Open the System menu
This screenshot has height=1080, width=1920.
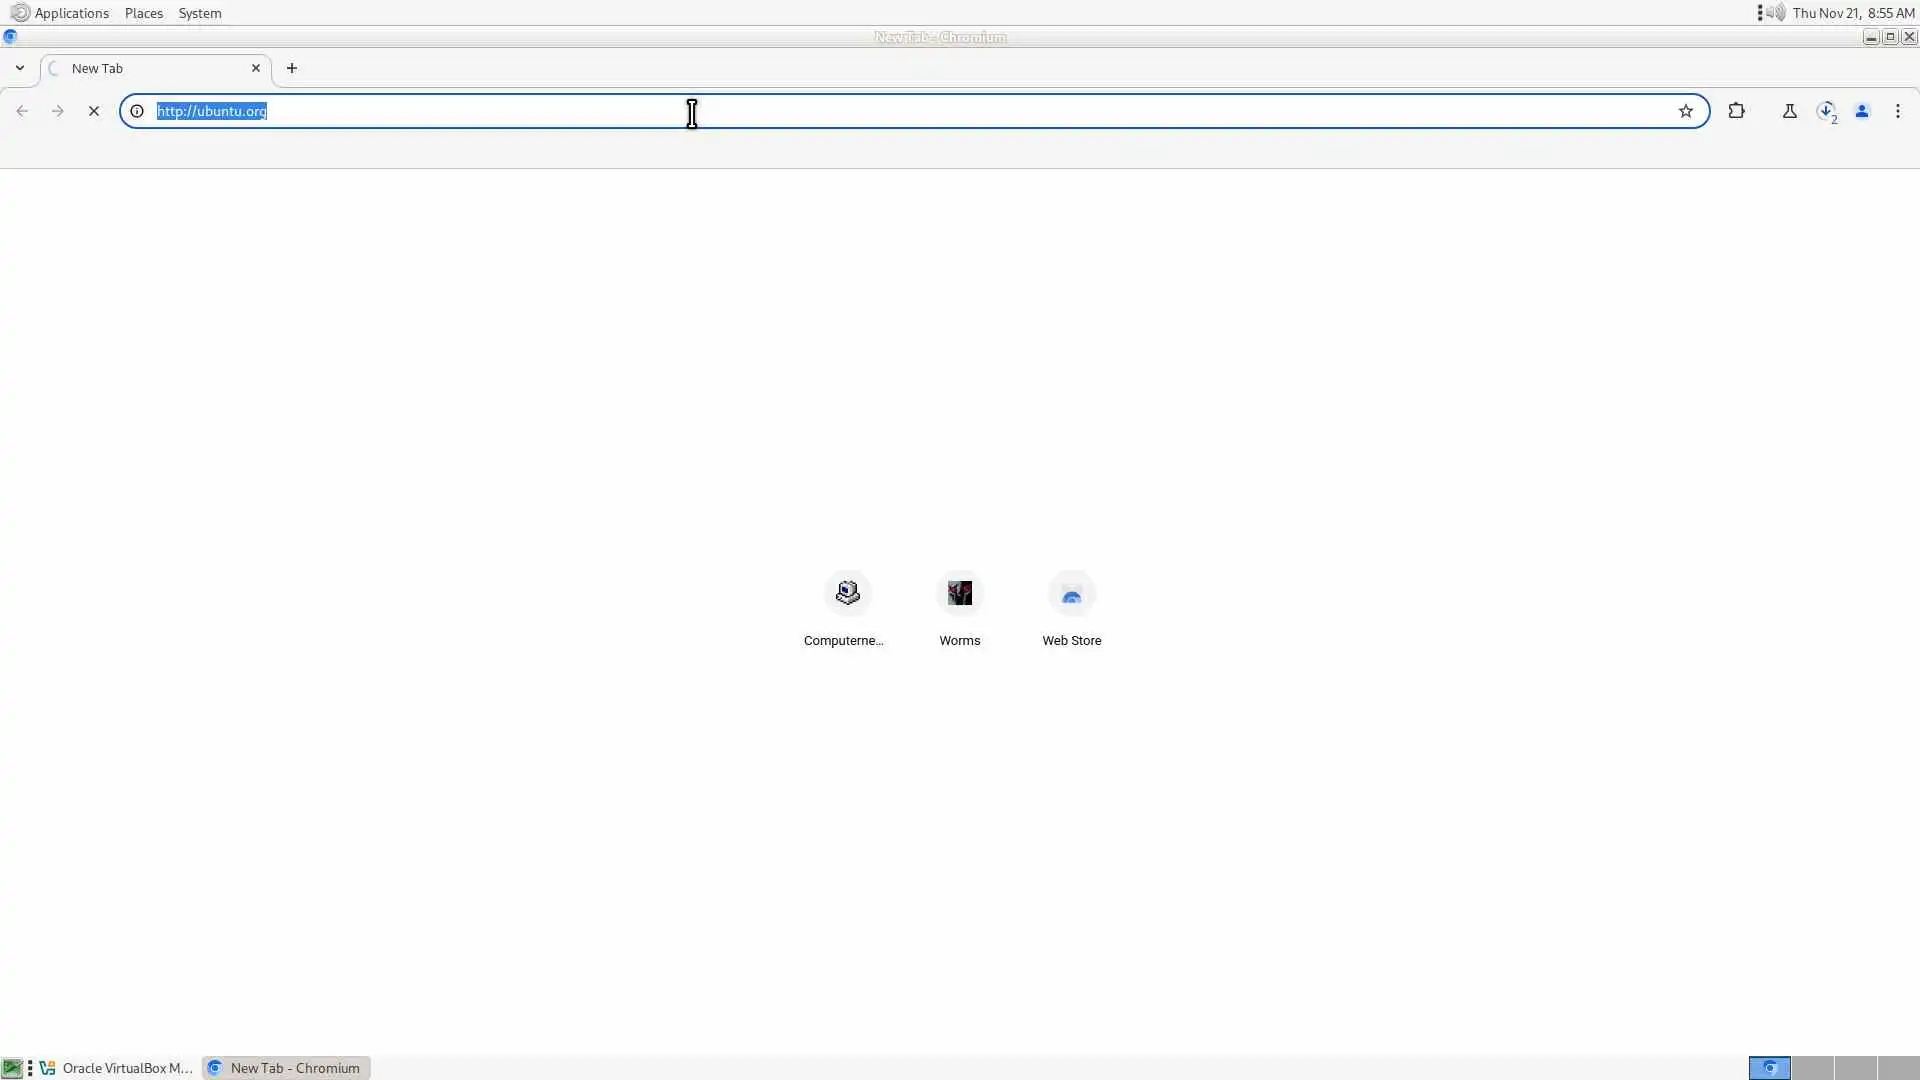click(x=200, y=13)
